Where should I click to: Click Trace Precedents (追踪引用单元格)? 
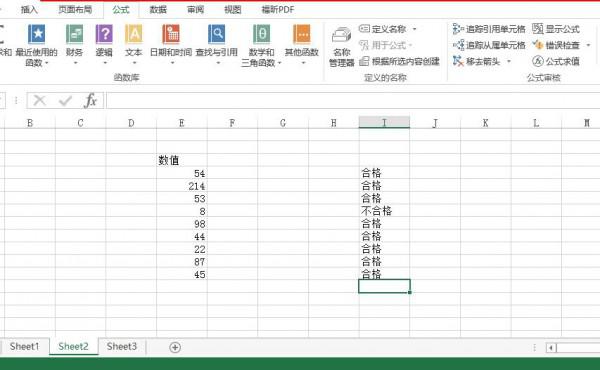[489, 29]
